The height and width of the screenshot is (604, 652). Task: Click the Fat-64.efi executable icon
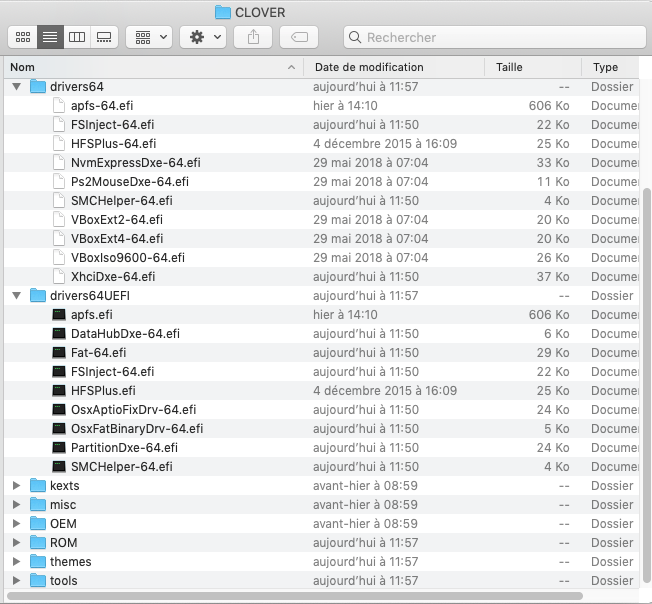point(59,353)
